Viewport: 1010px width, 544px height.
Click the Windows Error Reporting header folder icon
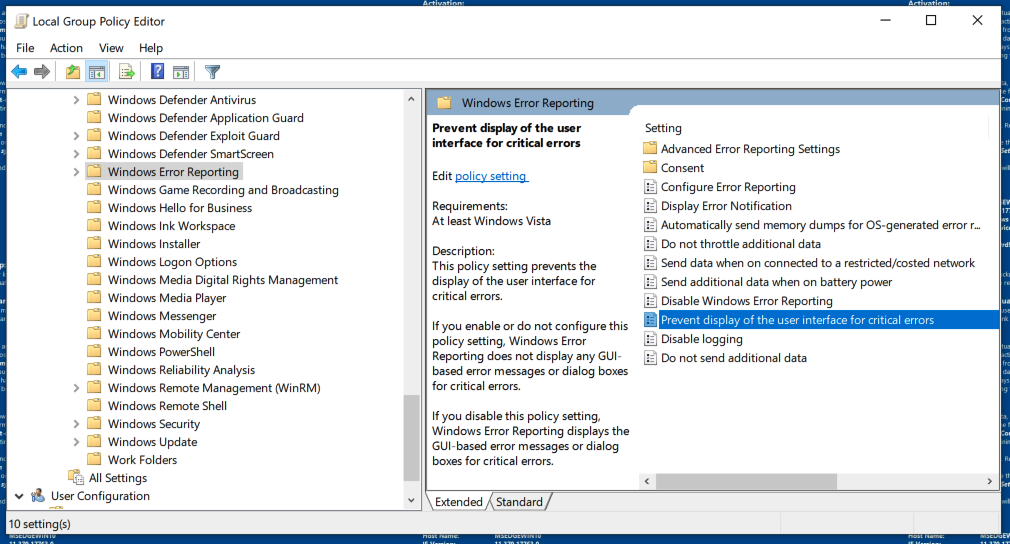[x=444, y=103]
